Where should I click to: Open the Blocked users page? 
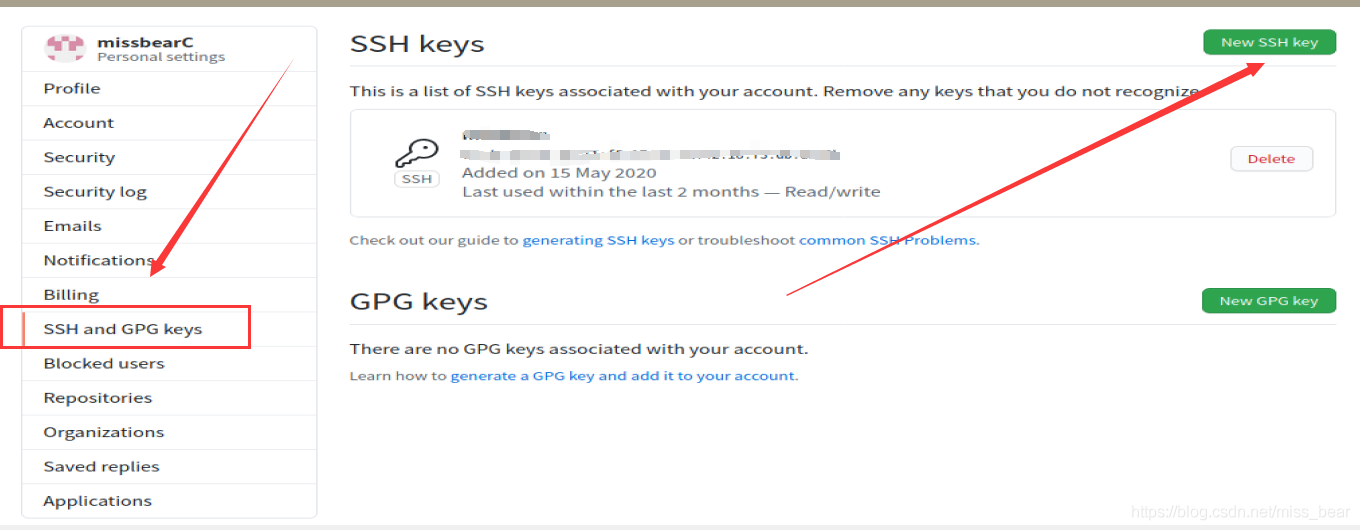pos(104,363)
